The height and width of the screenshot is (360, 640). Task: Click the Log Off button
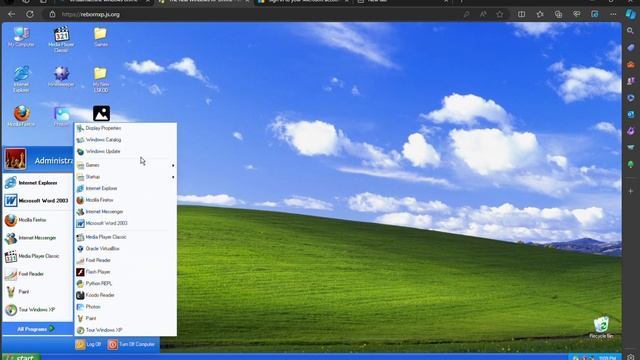pyautogui.click(x=88, y=344)
